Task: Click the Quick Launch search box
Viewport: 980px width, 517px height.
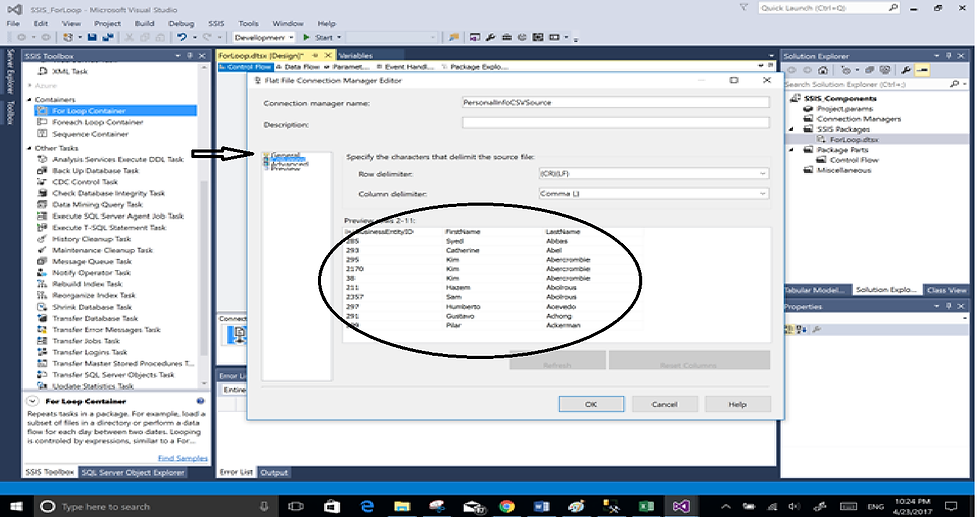Action: [x=829, y=8]
